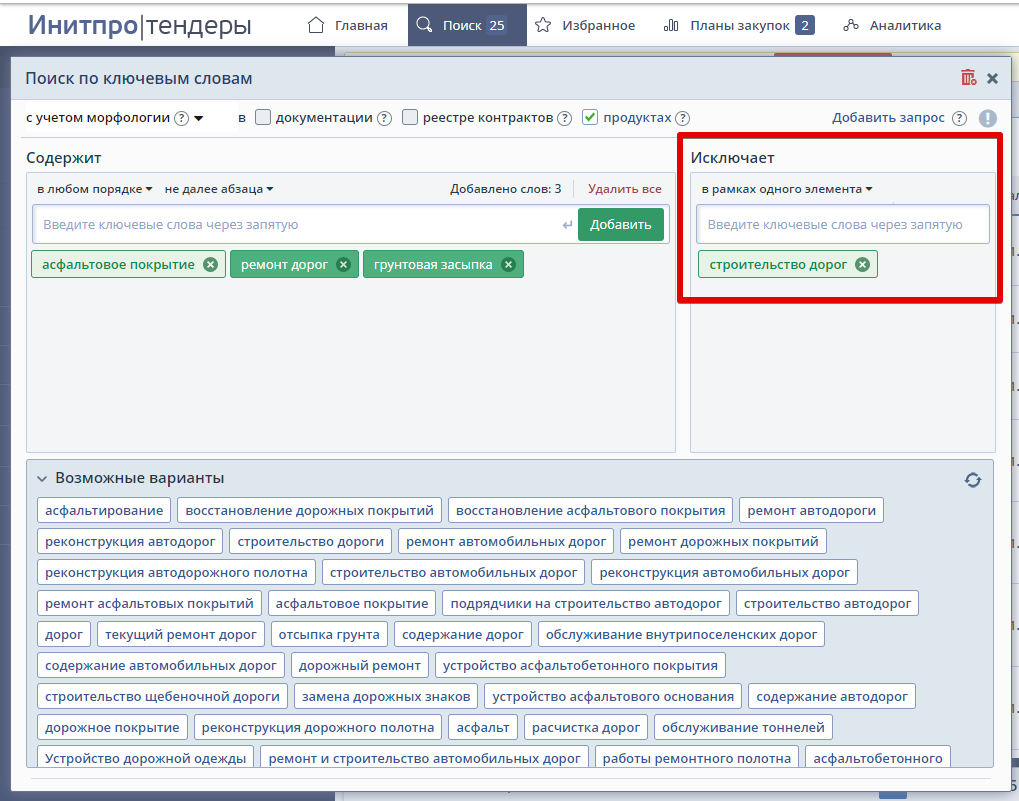Image resolution: width=1019 pixels, height=801 pixels.
Task: Open help icon next to реестре контрактов
Action: [x=565, y=118]
